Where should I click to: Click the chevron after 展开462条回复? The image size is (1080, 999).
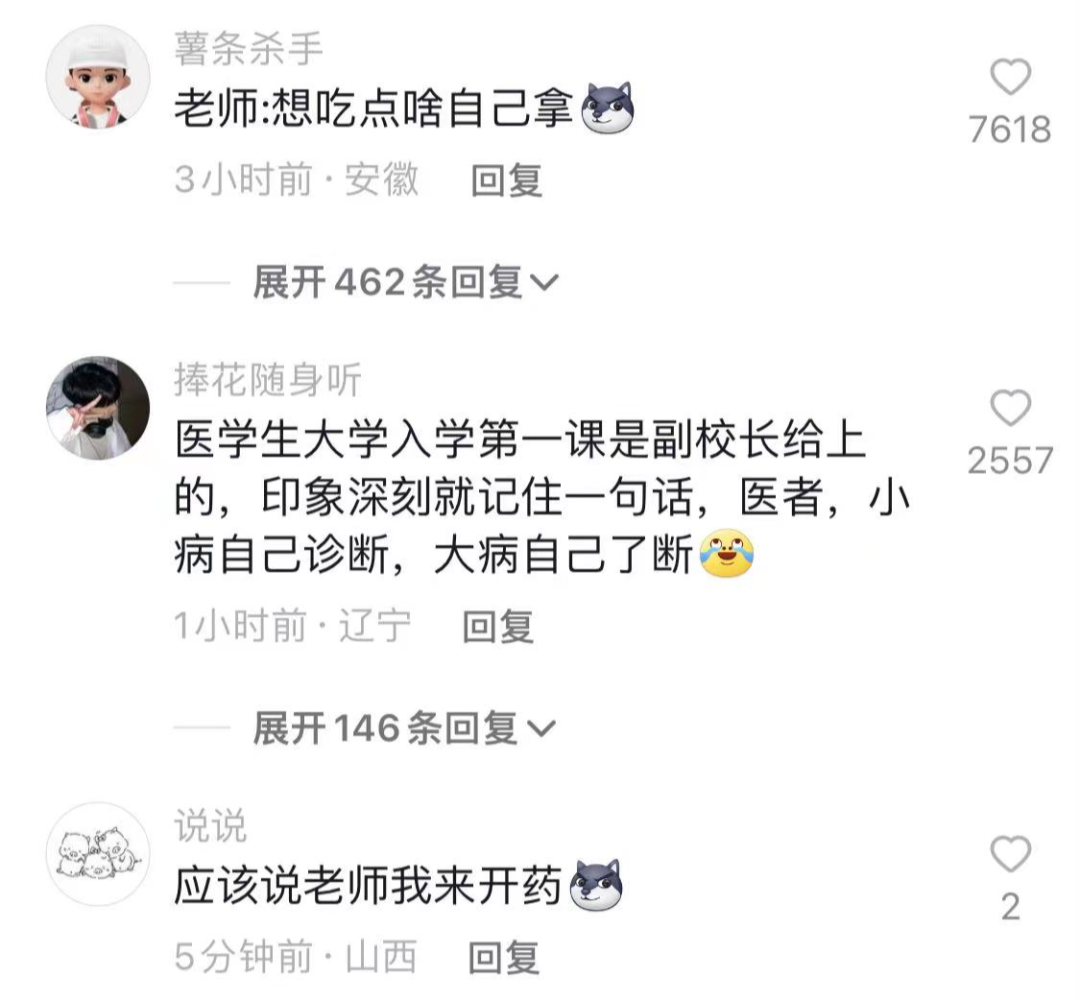[544, 283]
